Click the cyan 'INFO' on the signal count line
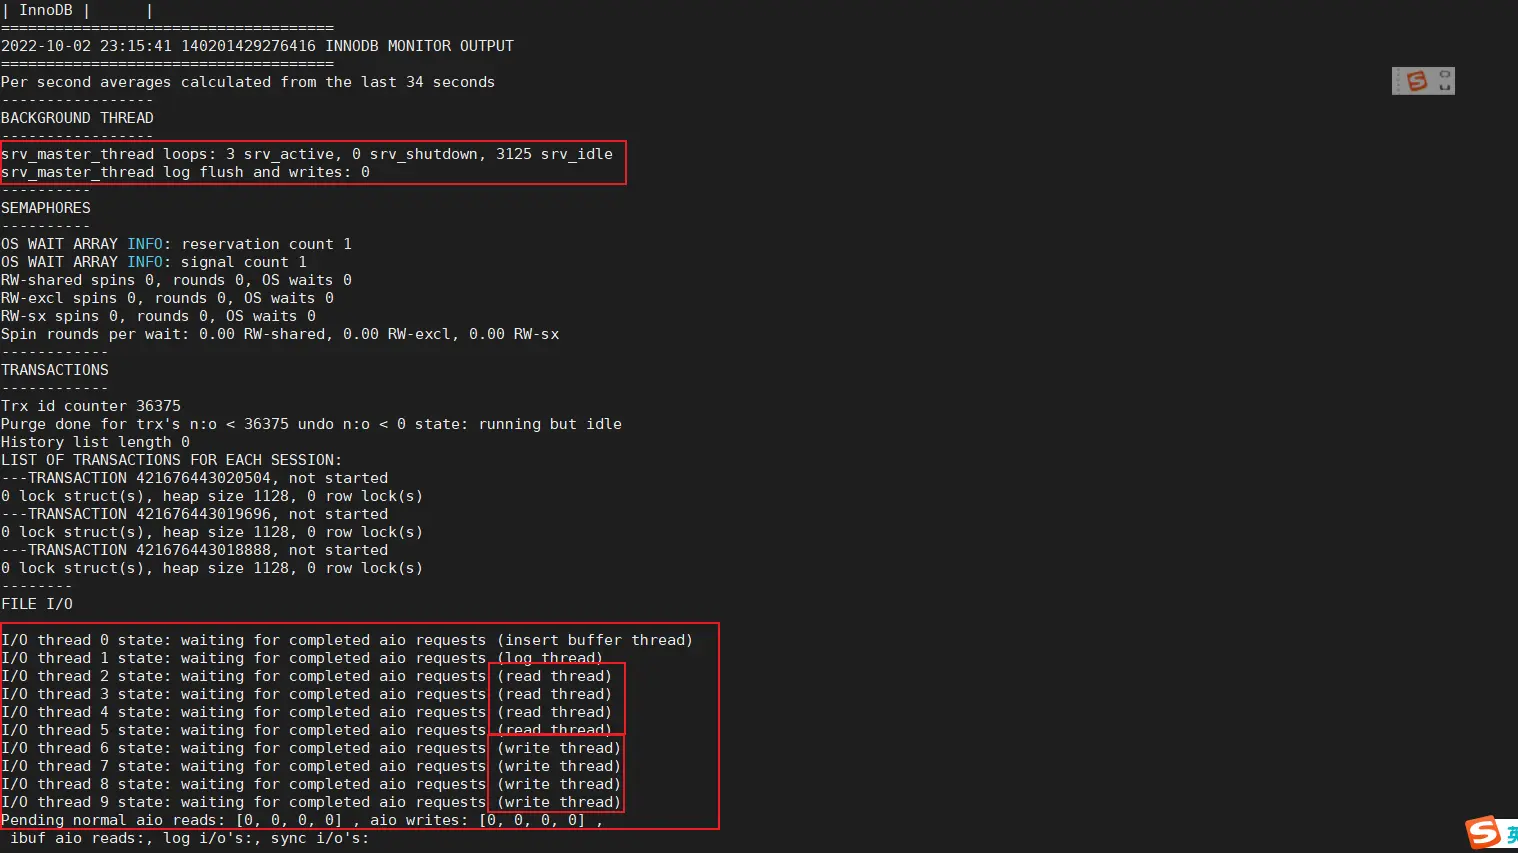This screenshot has width=1518, height=853. 145,262
